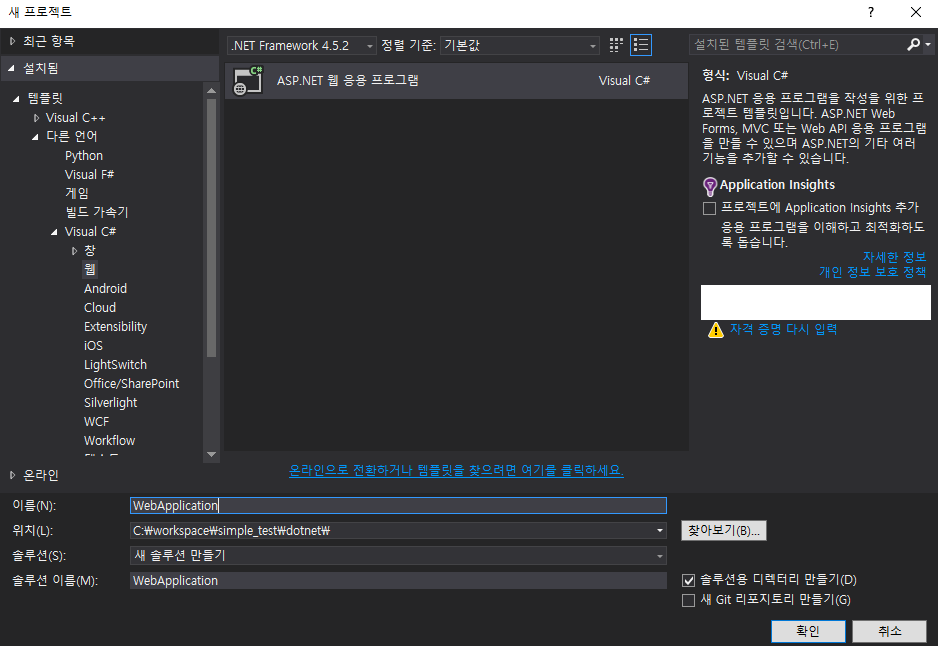
Task: Expand the 온라인 section
Action: coord(12,475)
